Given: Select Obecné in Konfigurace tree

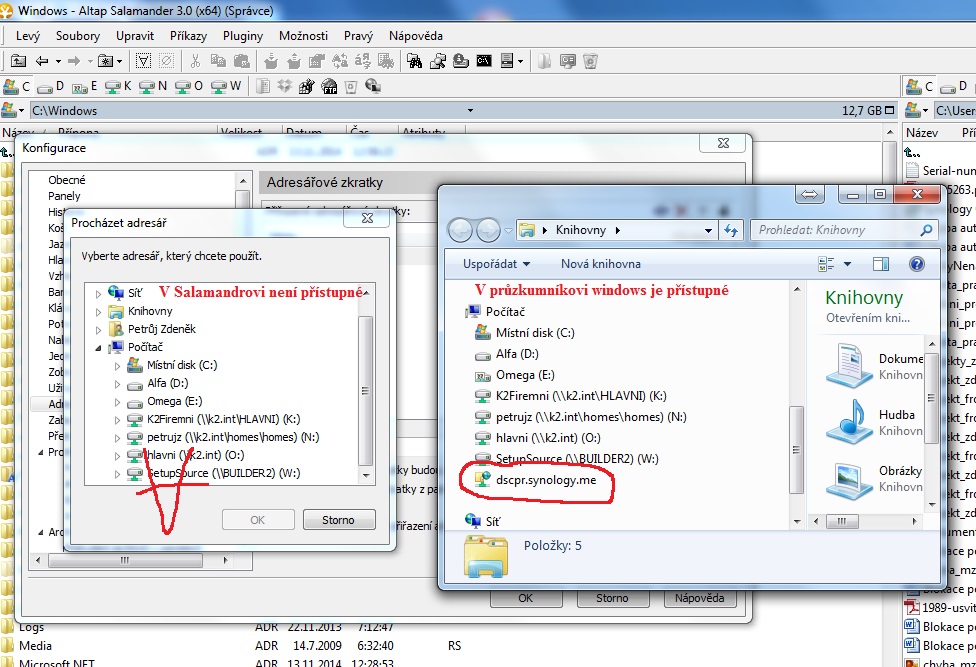Looking at the screenshot, I should 67,180.
